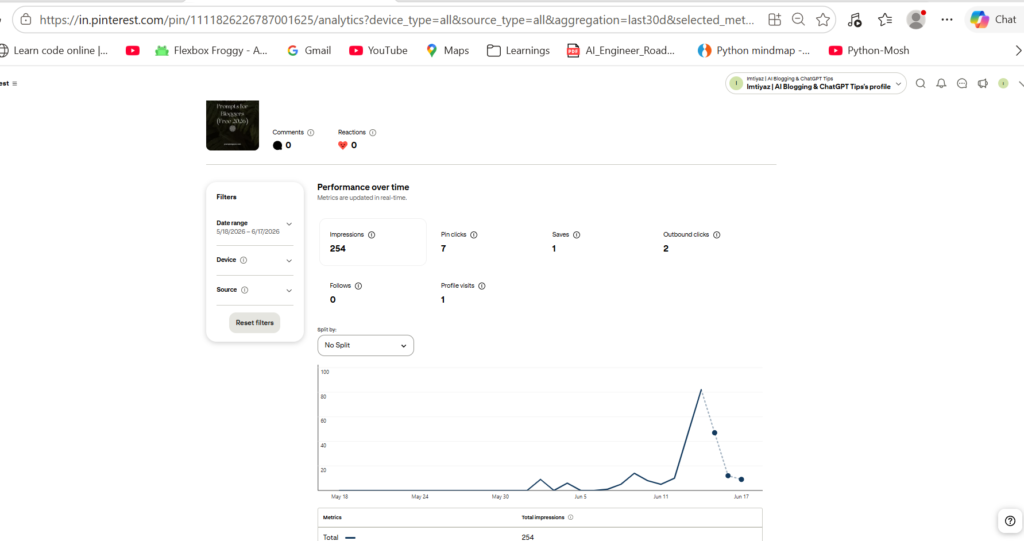Viewport: 1024px width, 541px height.
Task: Open the Pinterest megaphone updates icon
Action: (x=982, y=84)
